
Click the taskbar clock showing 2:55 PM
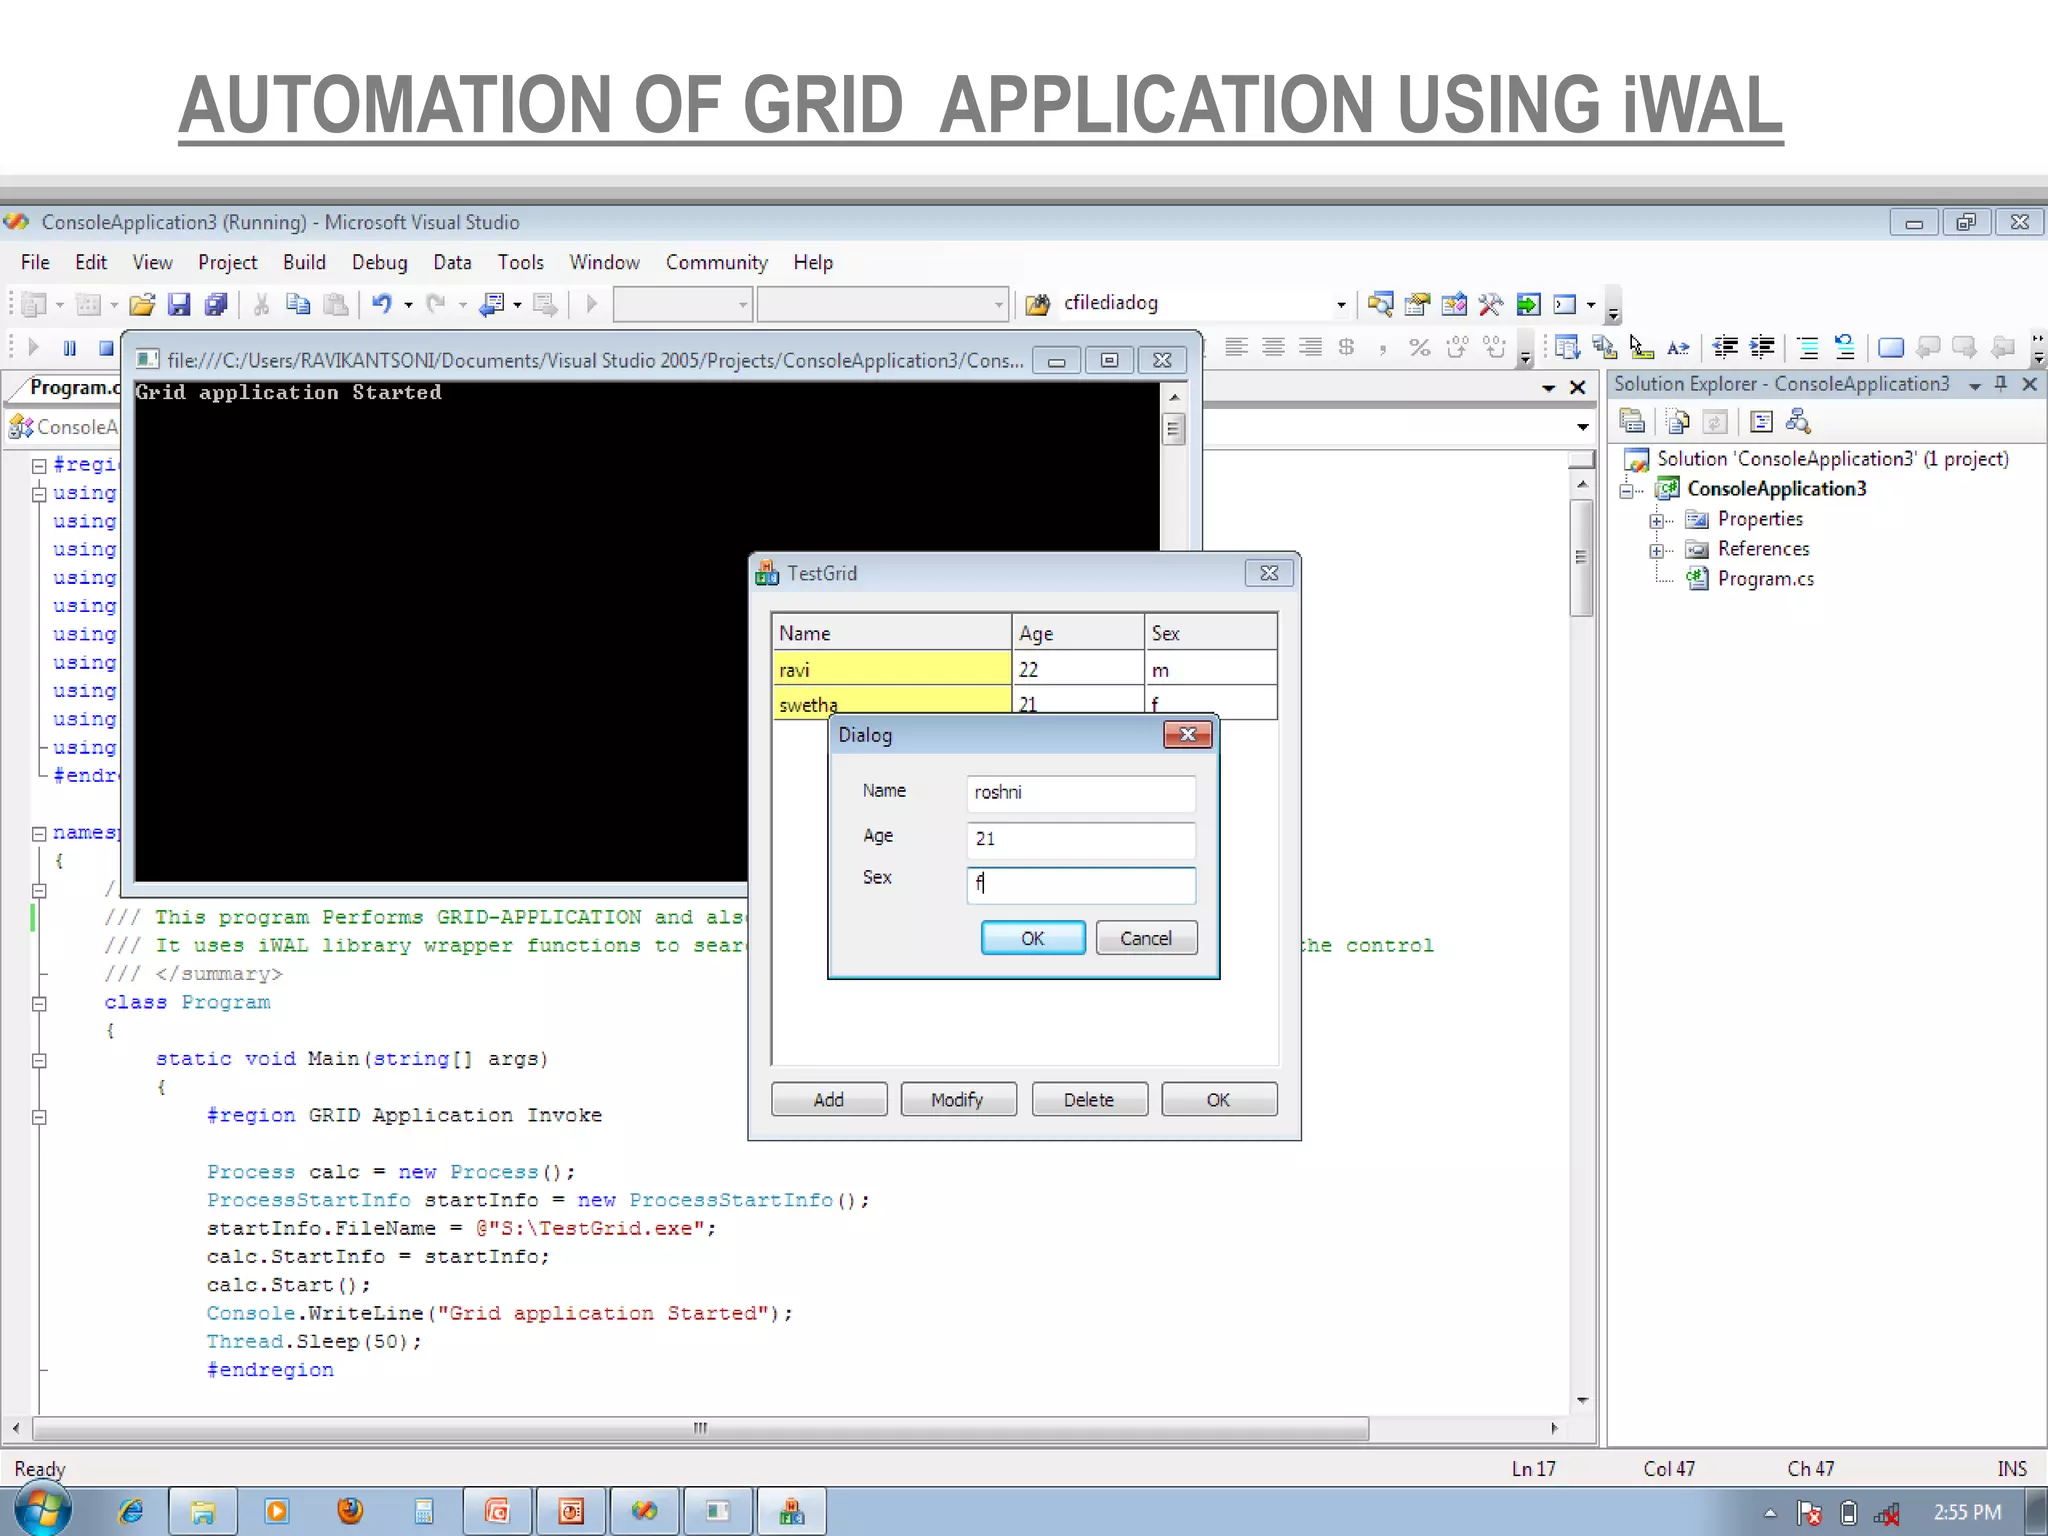tap(1967, 1512)
